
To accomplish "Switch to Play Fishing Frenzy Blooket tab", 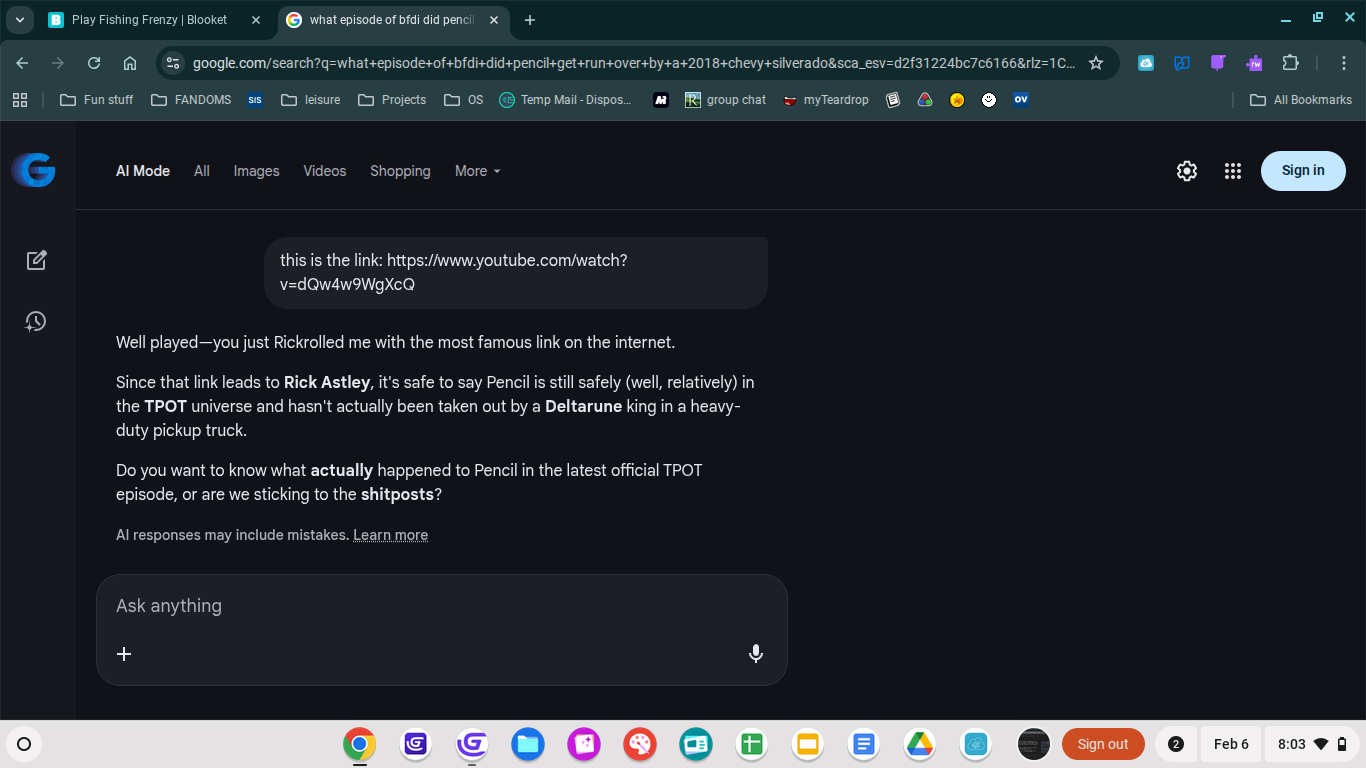I will 148,20.
